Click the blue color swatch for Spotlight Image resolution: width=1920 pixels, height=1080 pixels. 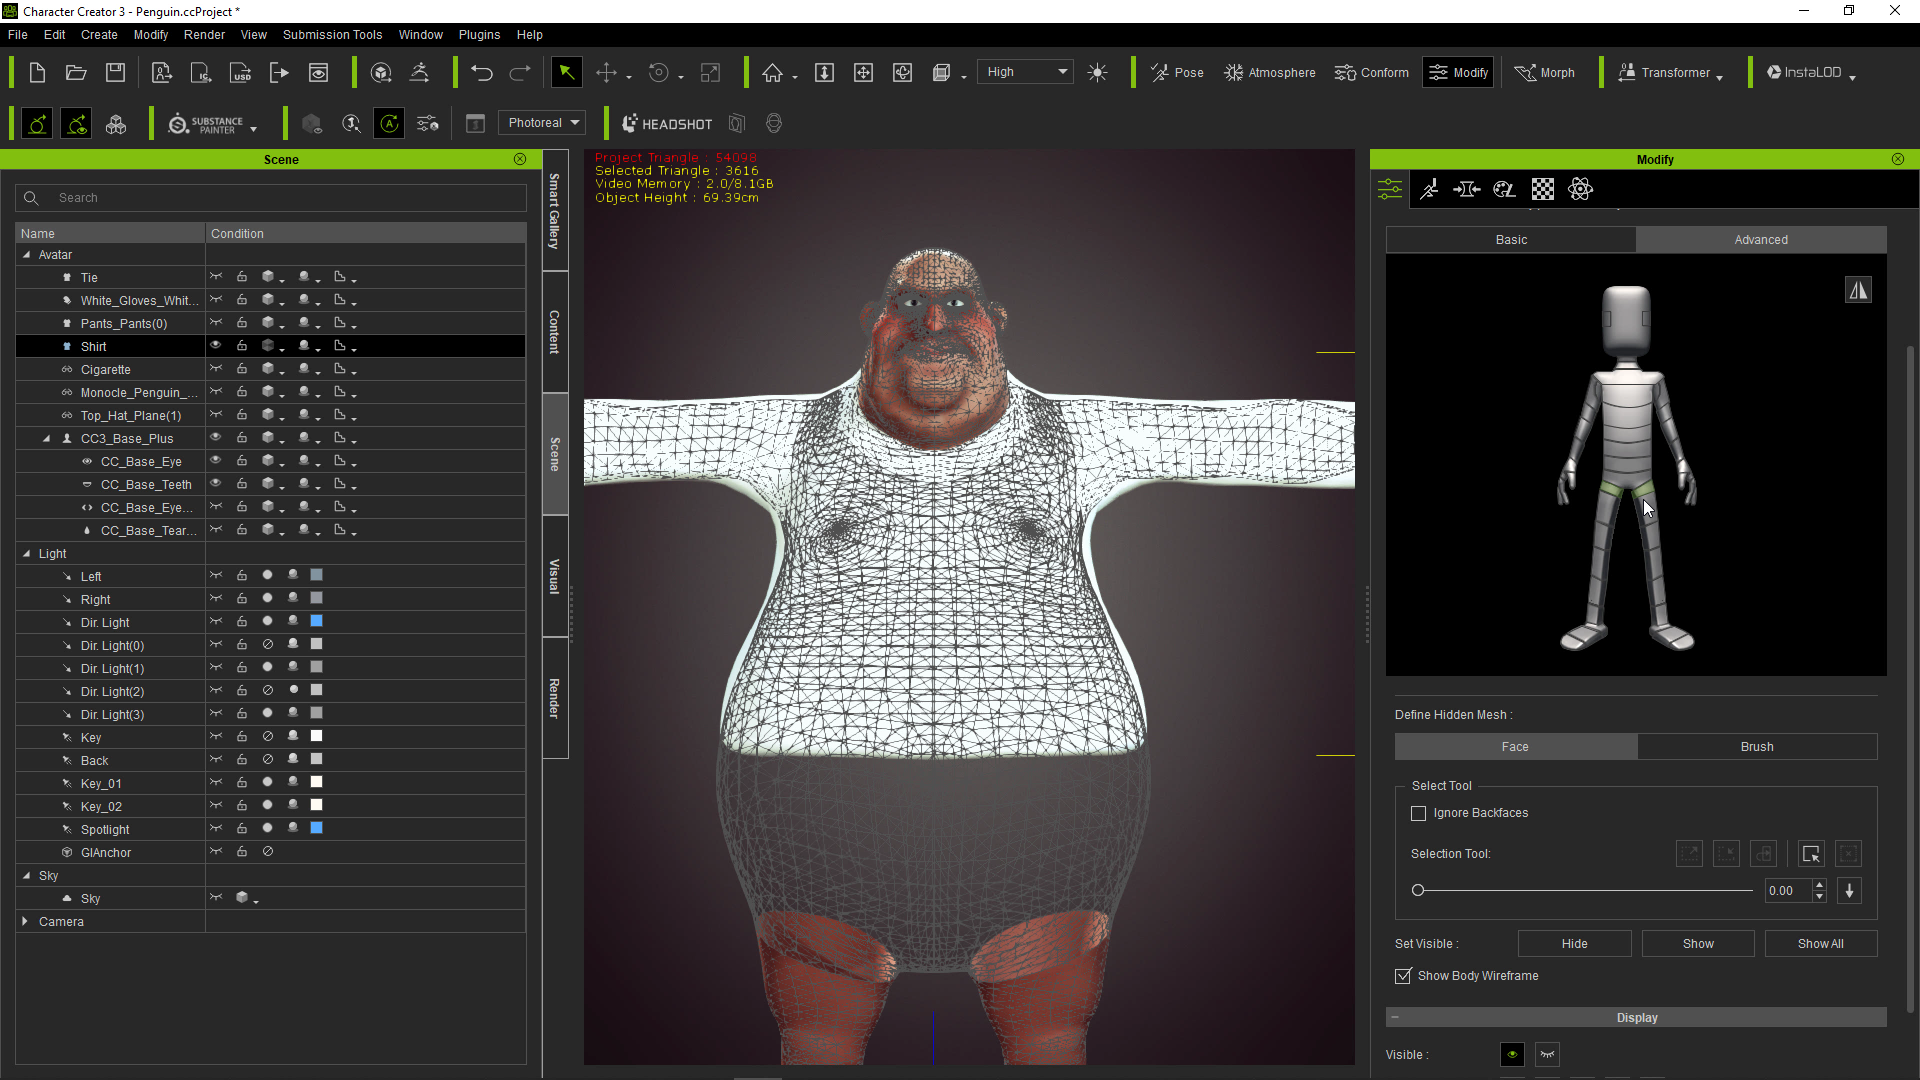316,828
